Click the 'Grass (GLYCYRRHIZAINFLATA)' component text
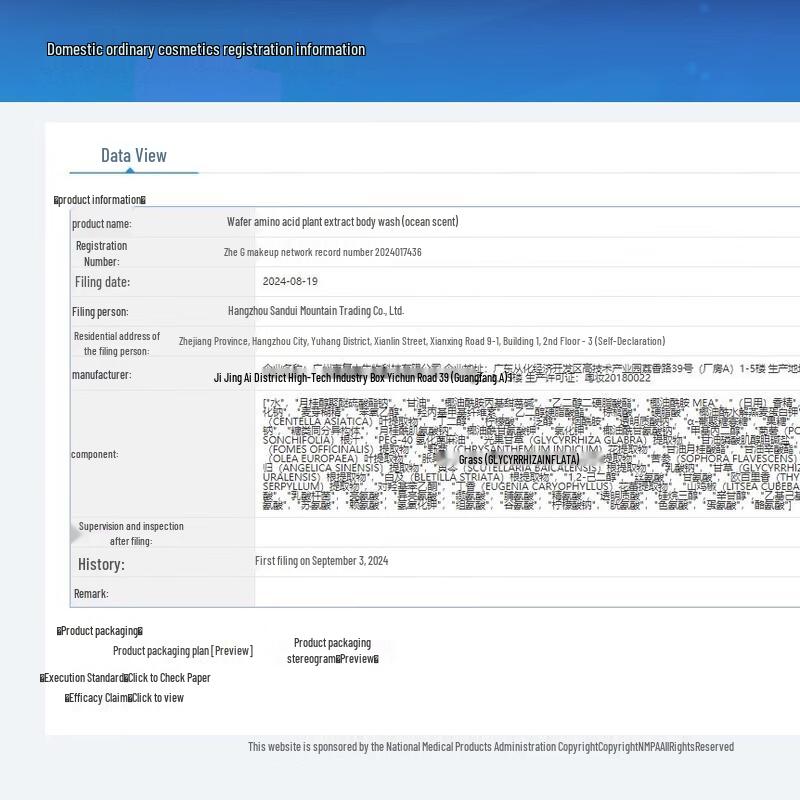 [519, 459]
